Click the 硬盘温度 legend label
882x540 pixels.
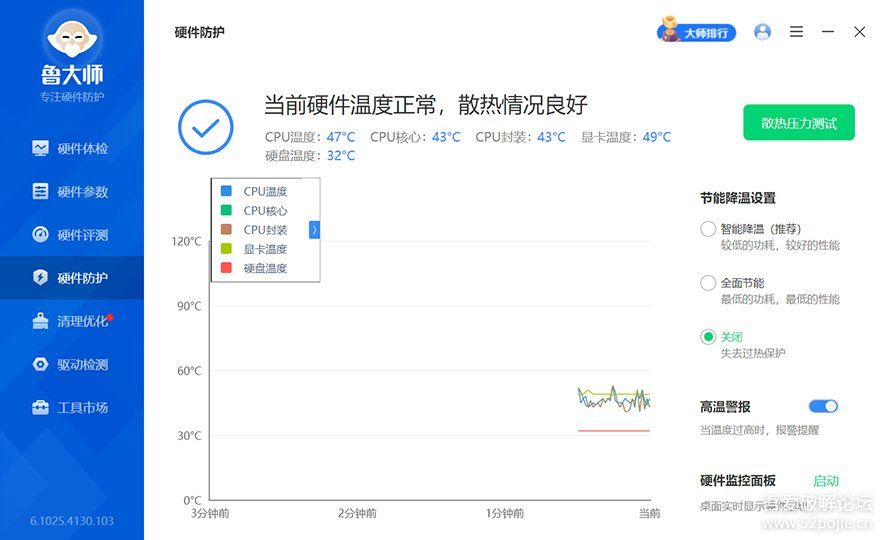pos(265,268)
